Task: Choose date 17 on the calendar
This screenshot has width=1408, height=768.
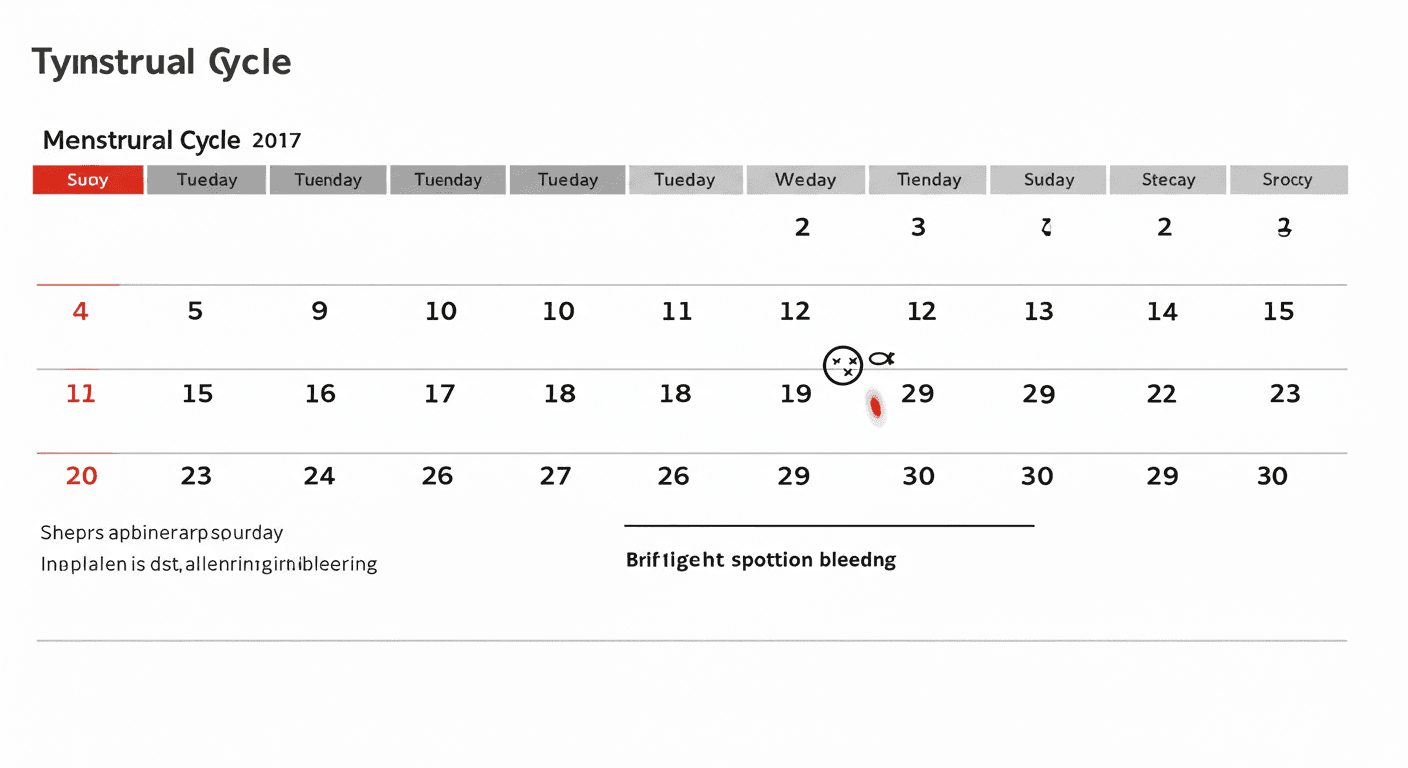Action: pyautogui.click(x=440, y=394)
